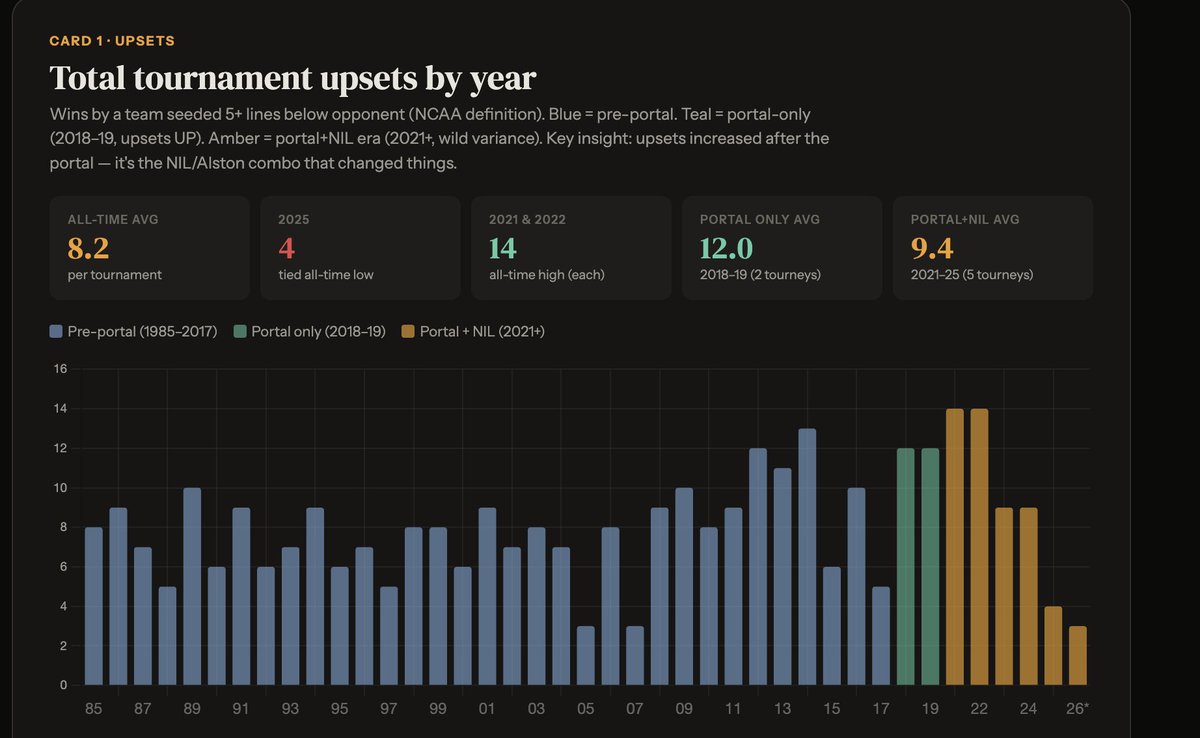1200x738 pixels.
Task: Click the 'tied all-time low' caption
Action: [x=326, y=274]
